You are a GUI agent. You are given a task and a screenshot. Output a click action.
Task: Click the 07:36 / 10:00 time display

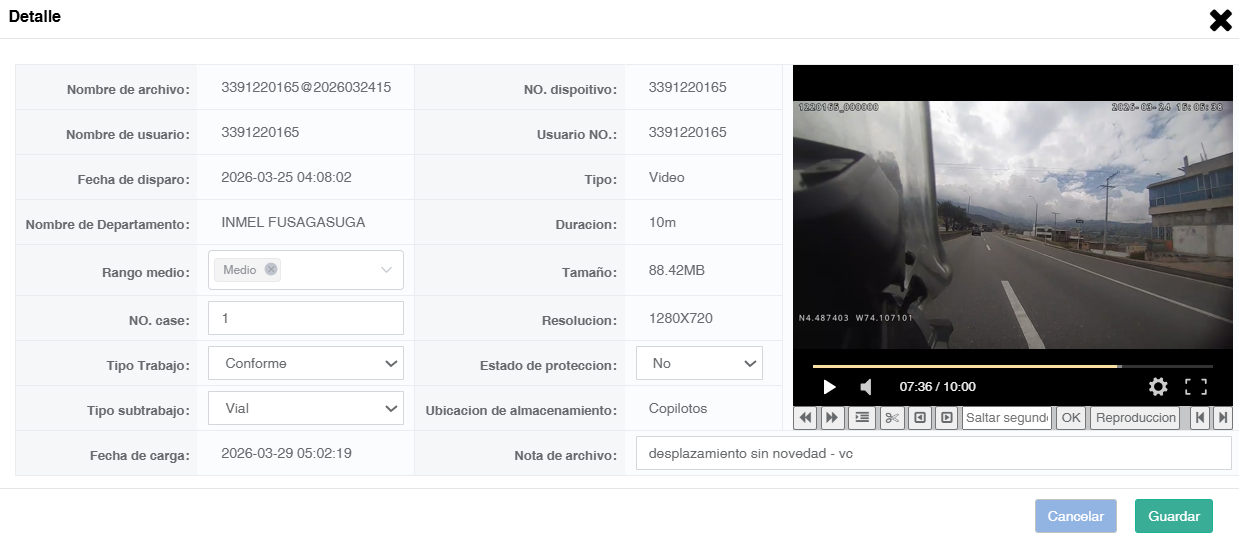pos(938,386)
